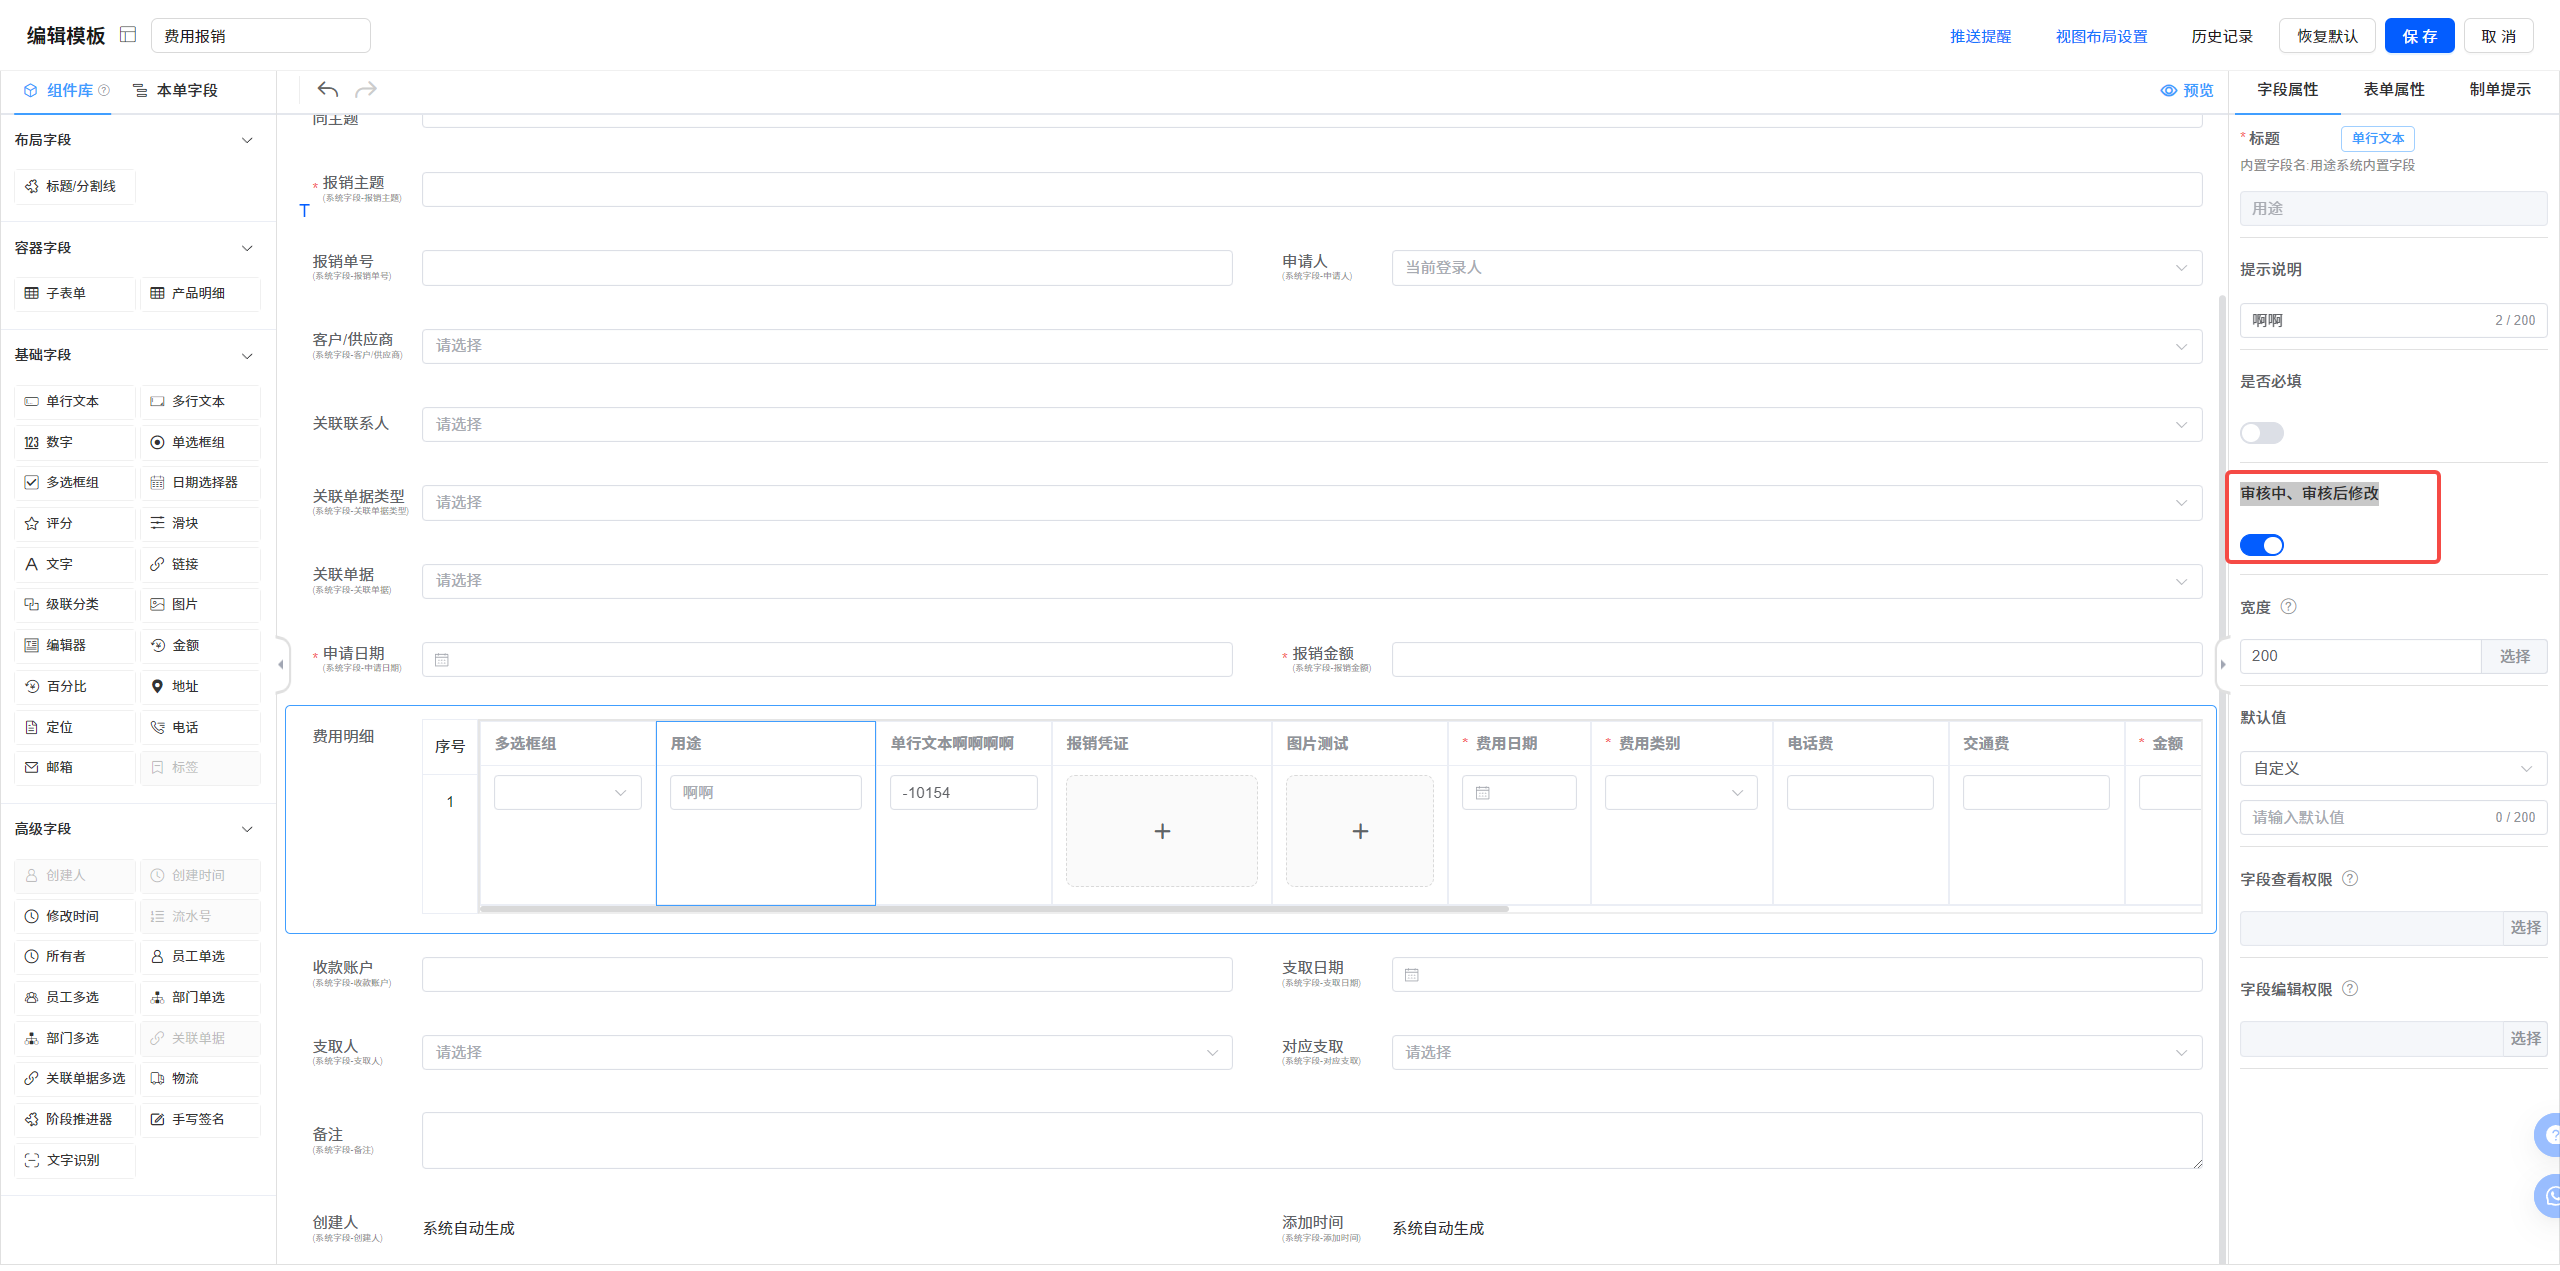
Task: Click the eye preview icon
Action: 2168,91
